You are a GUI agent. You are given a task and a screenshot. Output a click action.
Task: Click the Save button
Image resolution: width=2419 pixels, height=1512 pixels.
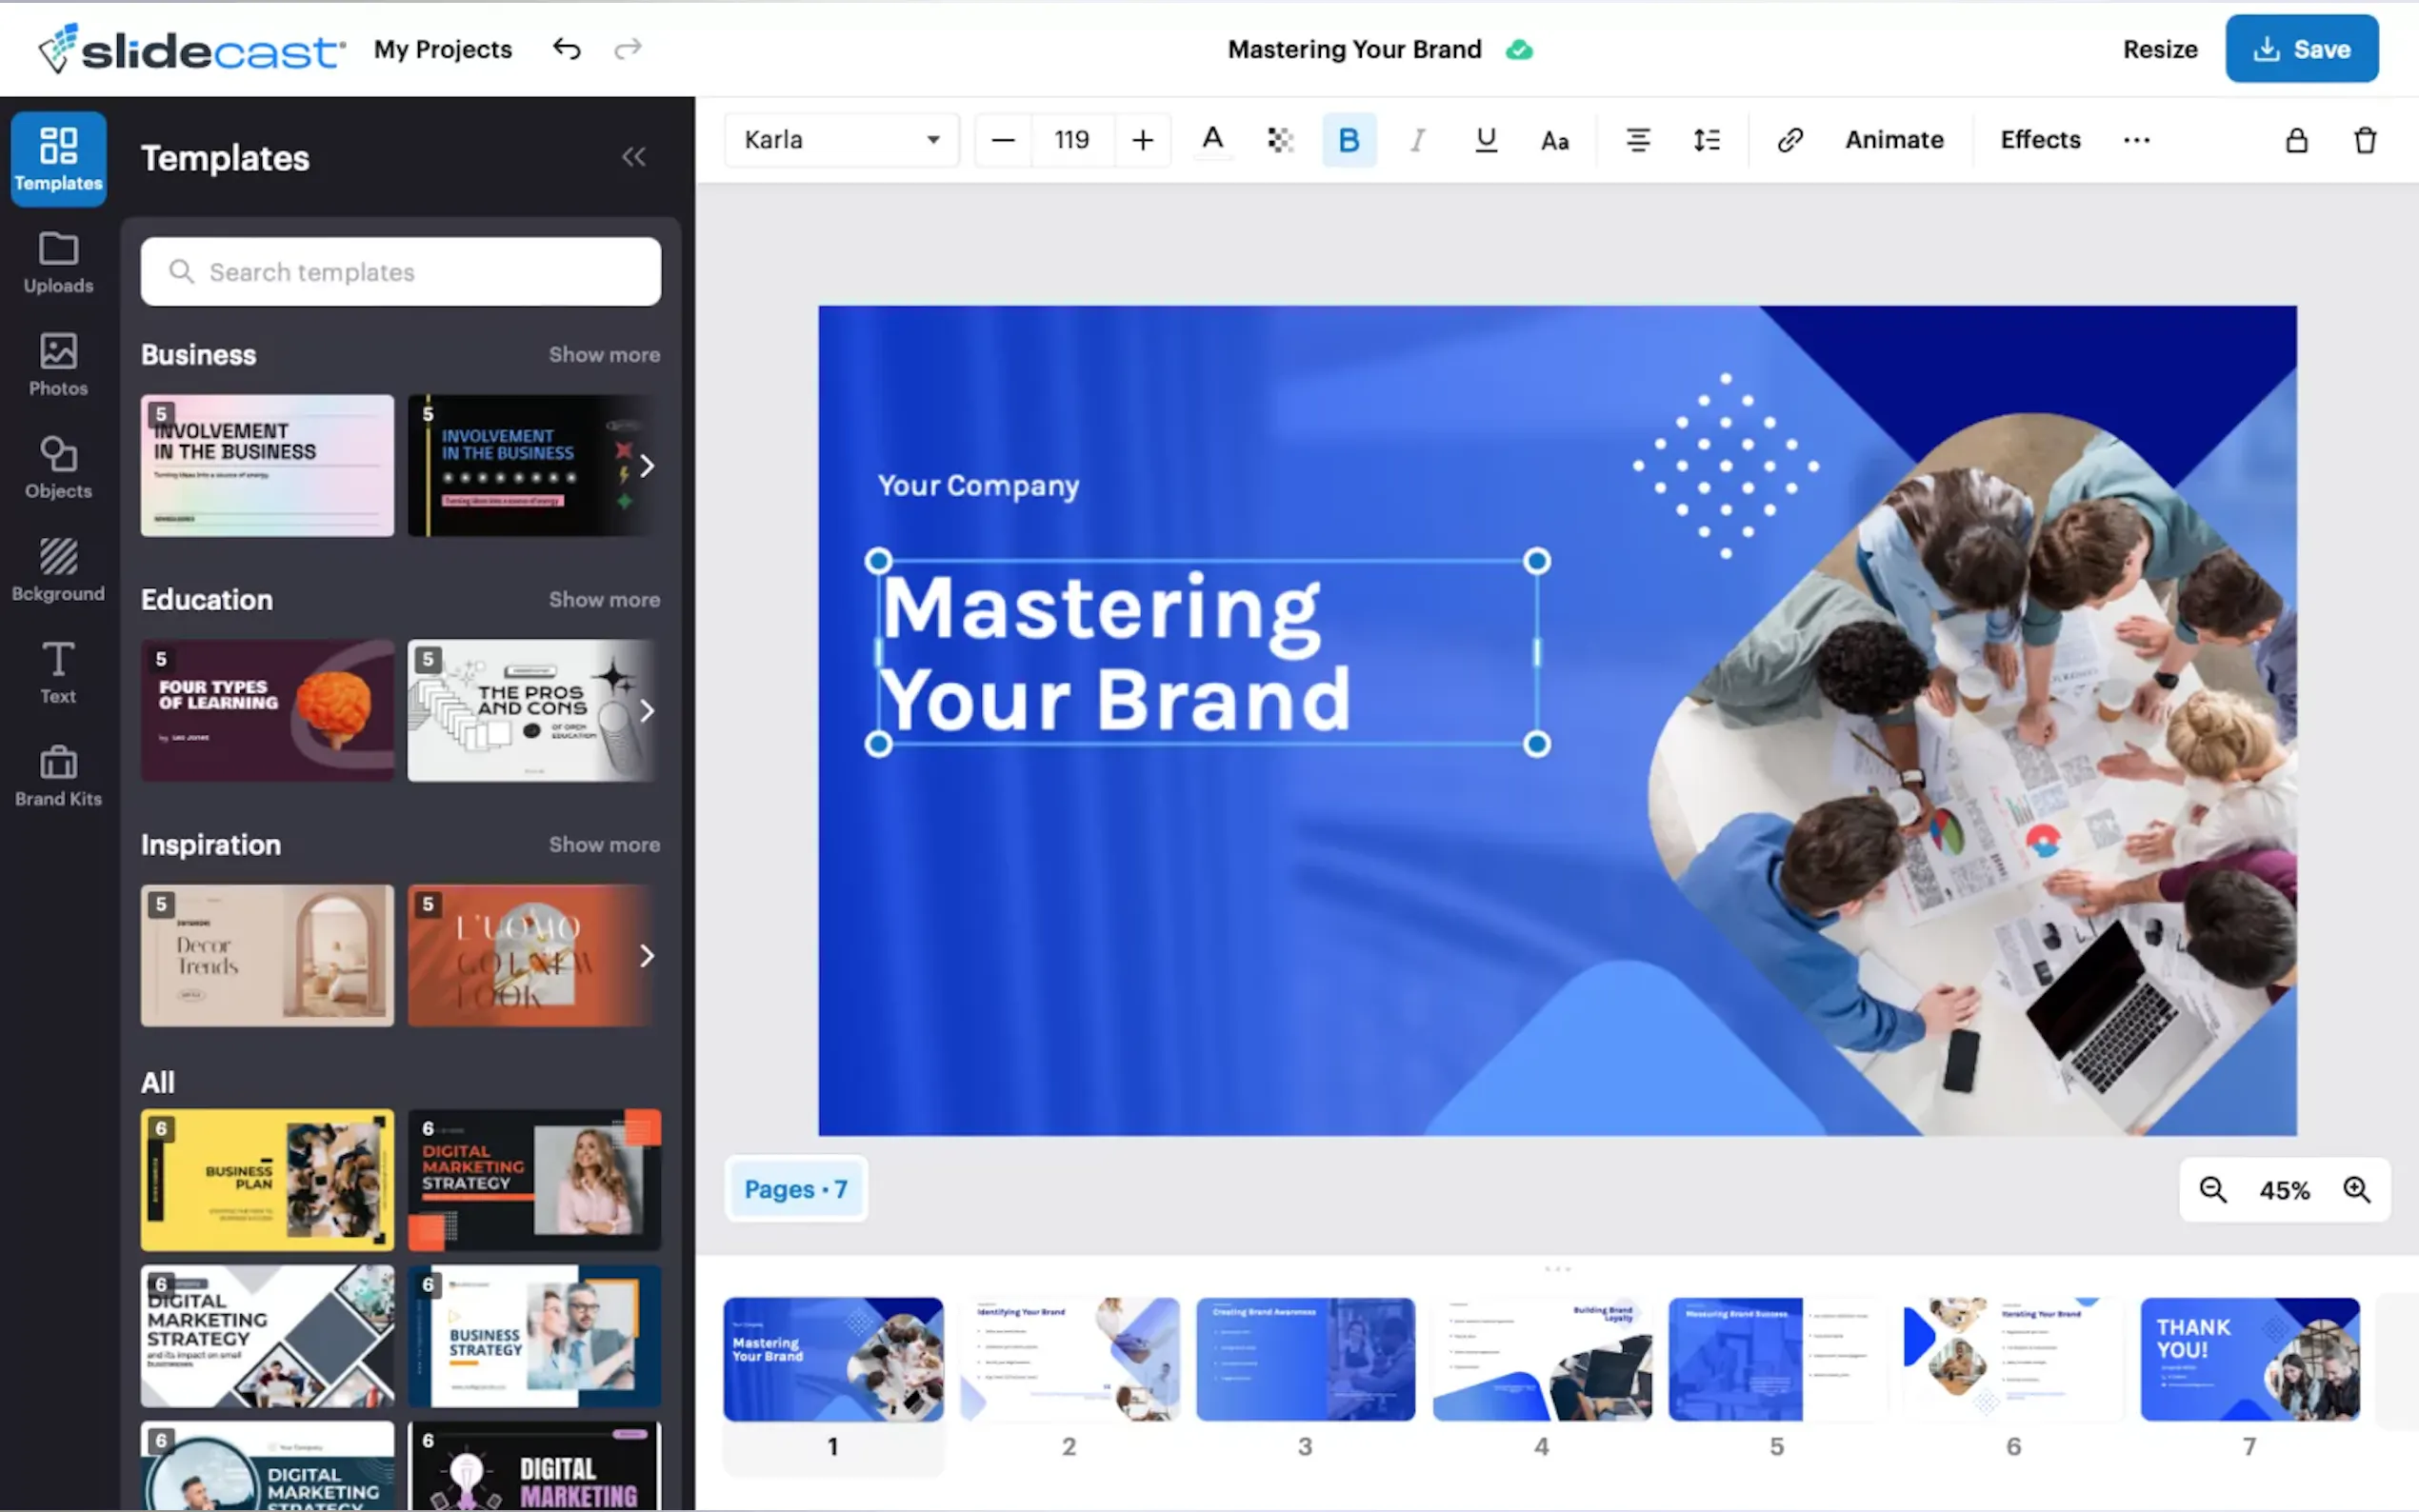click(x=2301, y=49)
